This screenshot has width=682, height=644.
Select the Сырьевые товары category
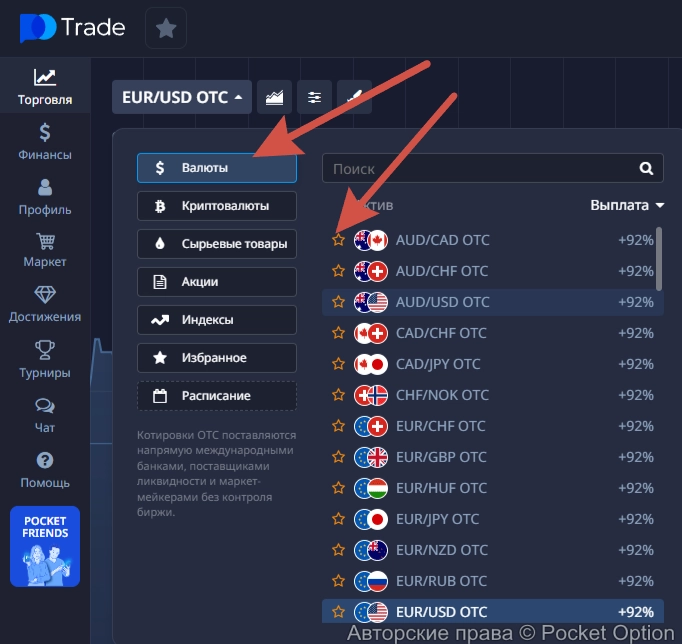217,243
